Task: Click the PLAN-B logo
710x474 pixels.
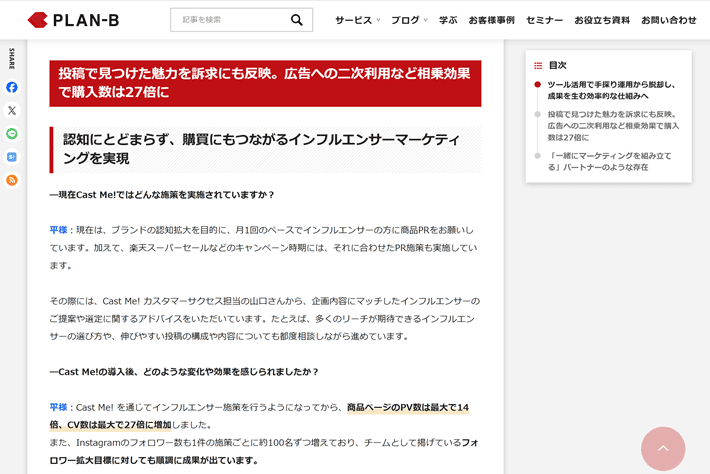Action: coord(73,20)
